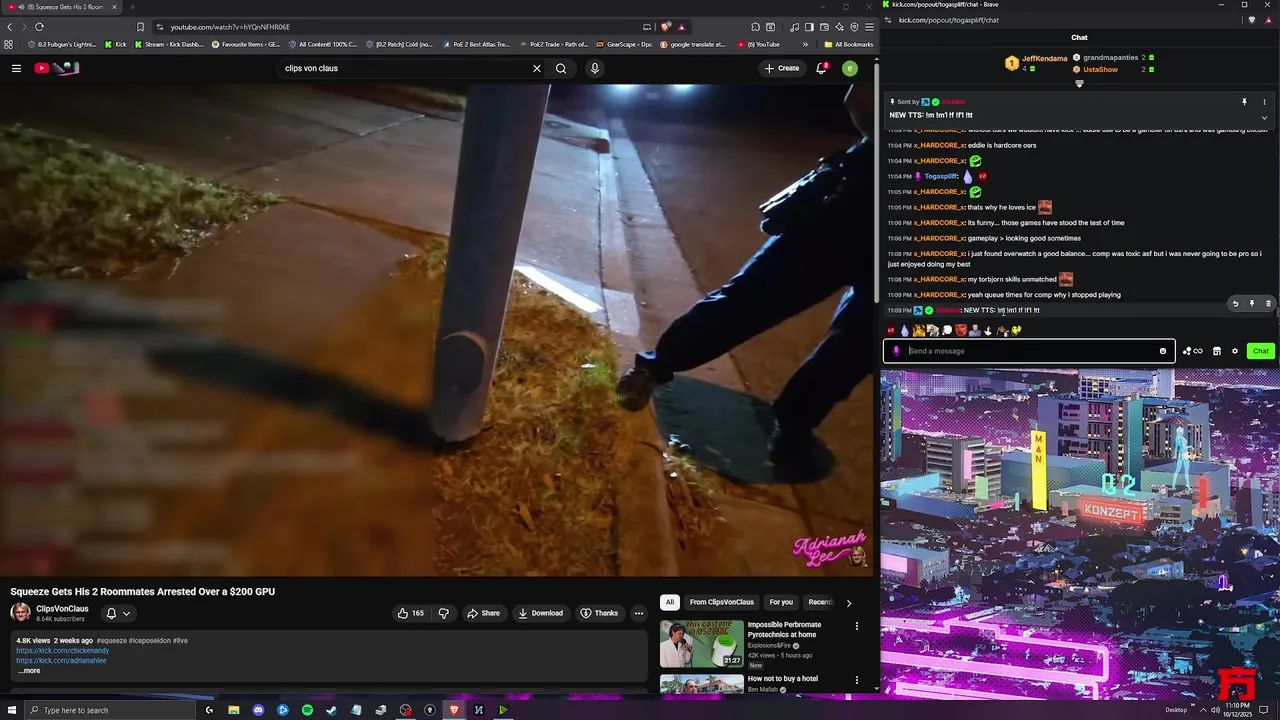Click the Share button
This screenshot has height=720, width=1280.
click(x=483, y=613)
